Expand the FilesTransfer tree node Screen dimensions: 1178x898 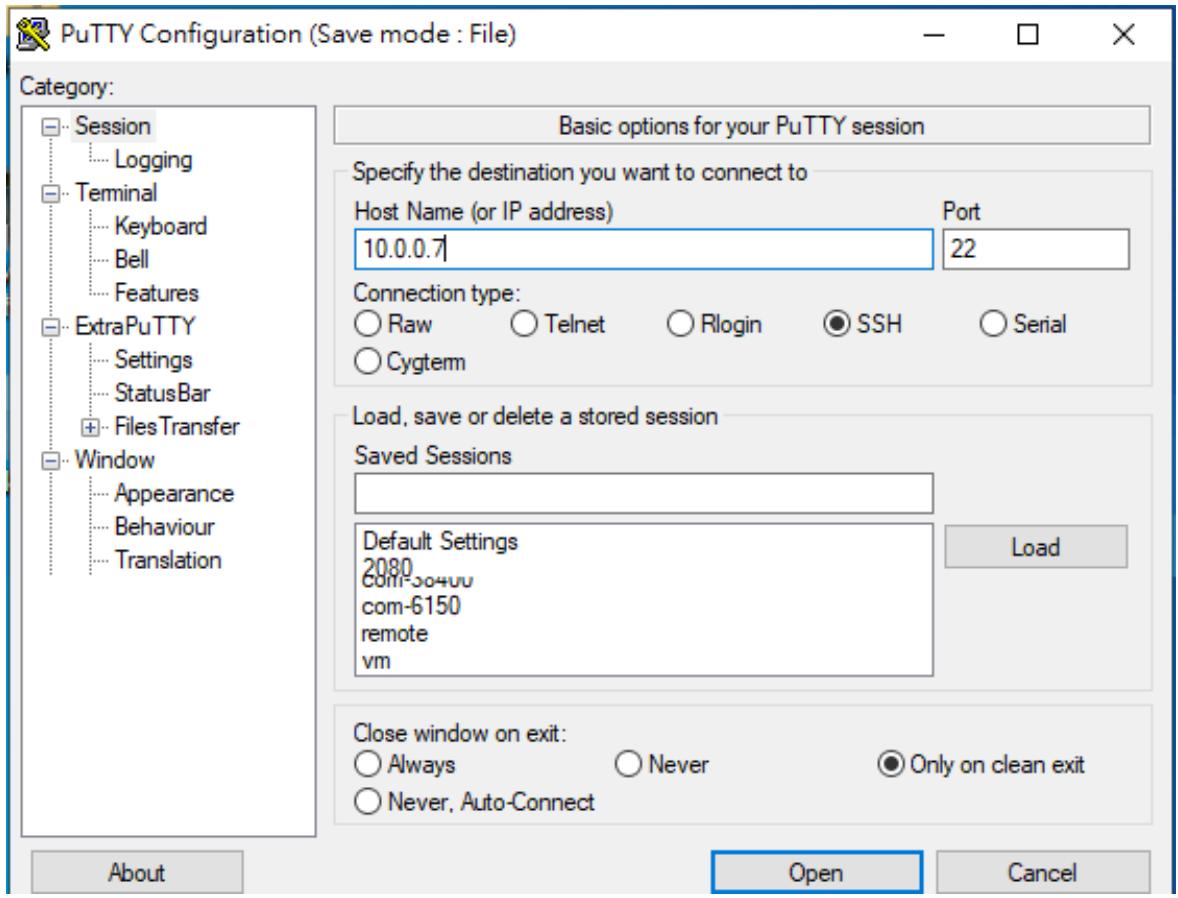tap(90, 428)
